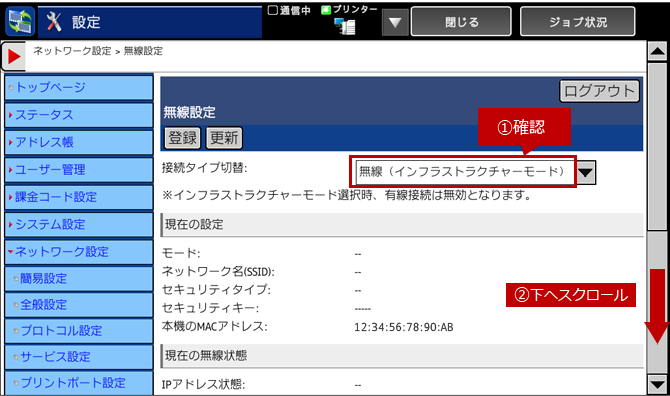Click the 無線（インフラストラクチャーモード） select field
The width and height of the screenshot is (670, 396).
click(465, 172)
